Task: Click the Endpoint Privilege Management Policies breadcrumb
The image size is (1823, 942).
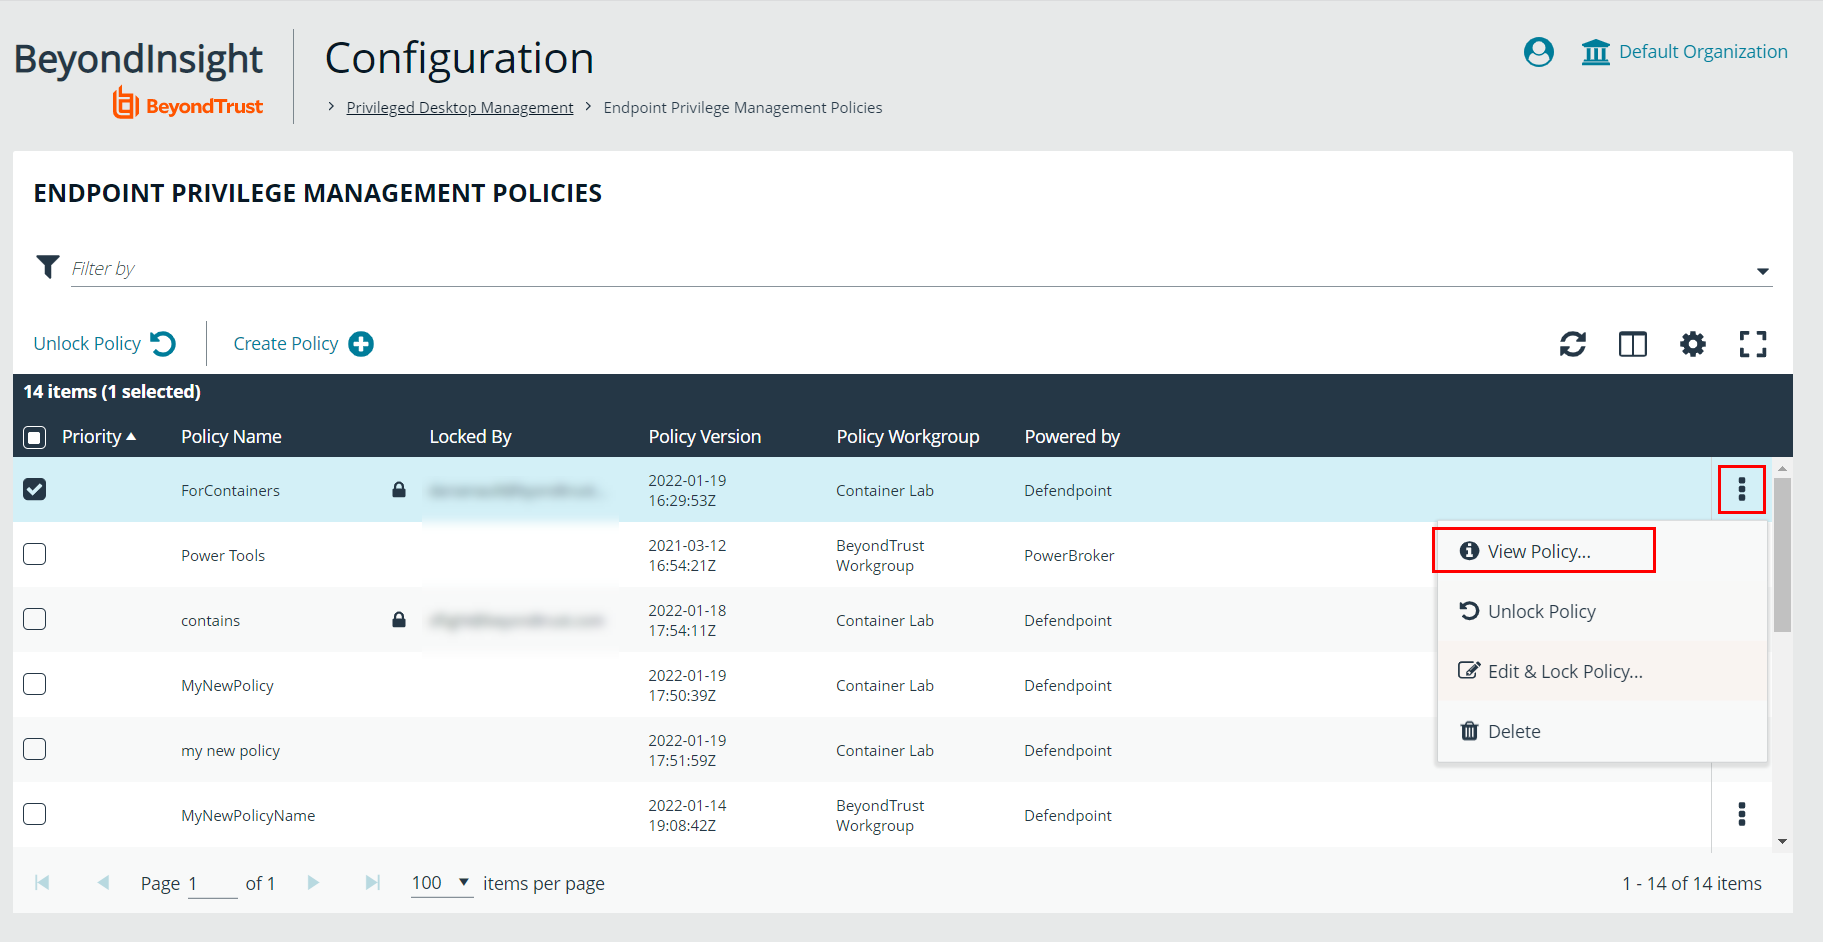Action: pos(743,107)
